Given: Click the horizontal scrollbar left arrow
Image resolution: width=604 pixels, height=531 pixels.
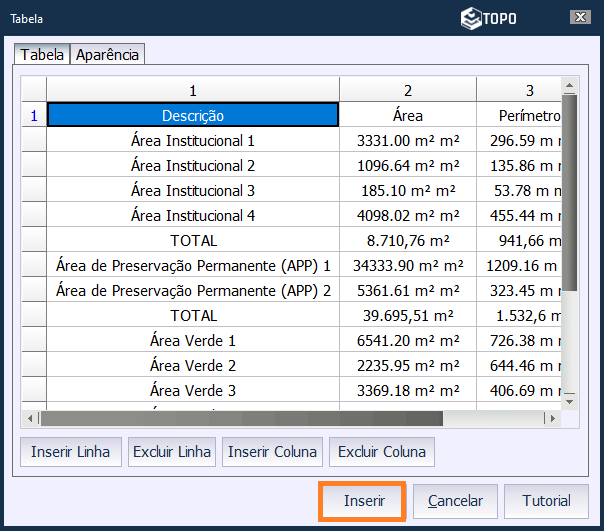Looking at the screenshot, I should 31,419.
